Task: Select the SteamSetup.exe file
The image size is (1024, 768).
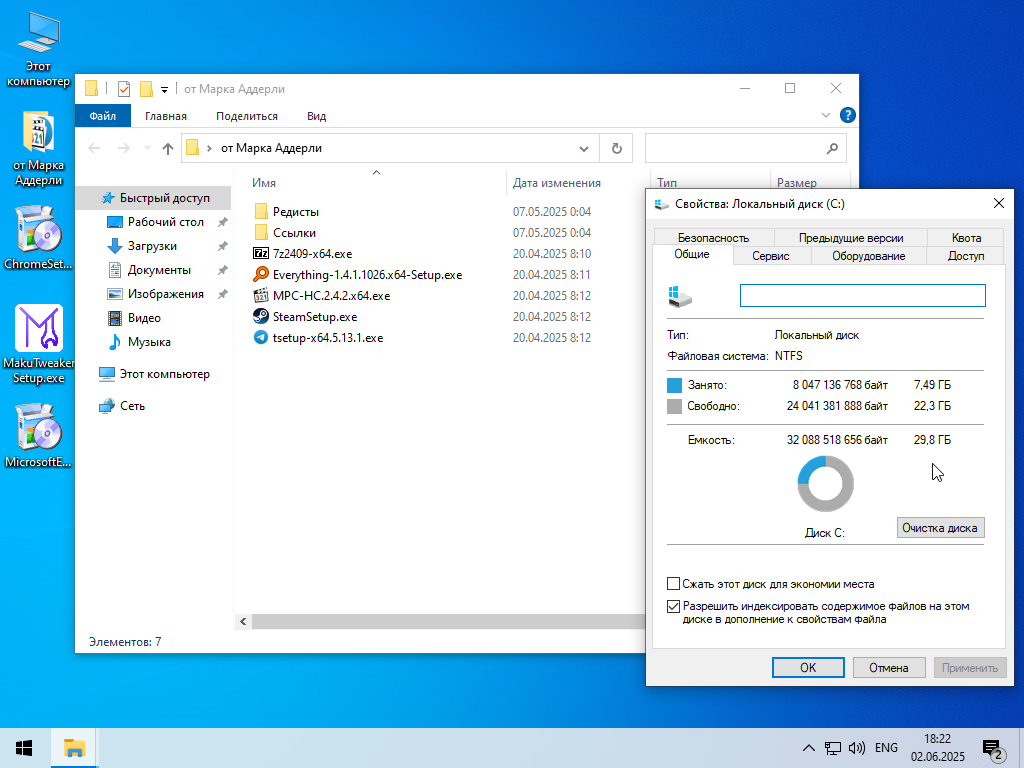Action: coord(315,317)
